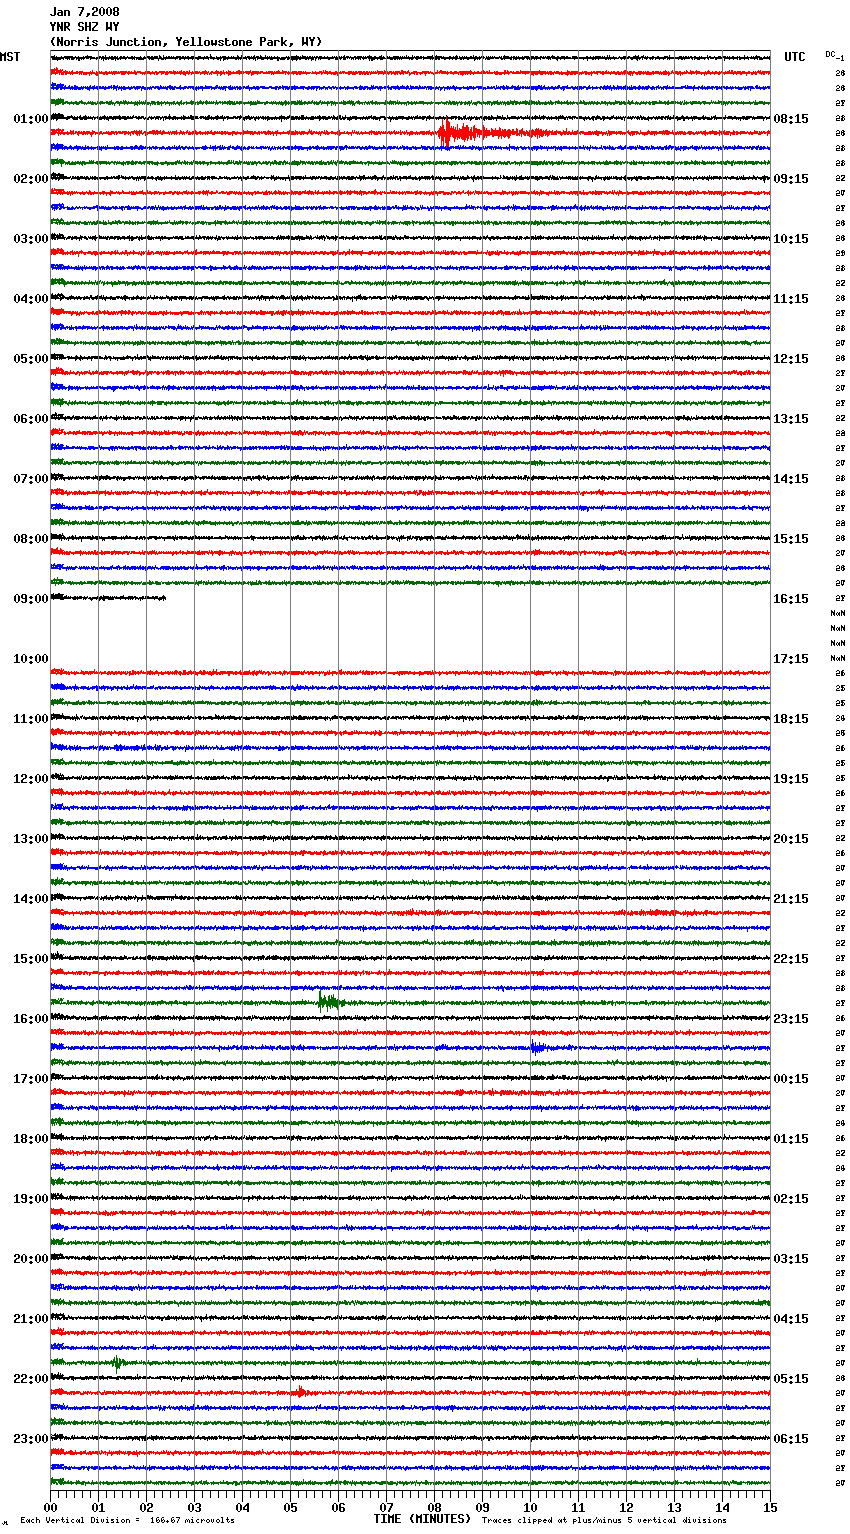
Task: Click the "16:15" UTC time label
Action: click(791, 599)
